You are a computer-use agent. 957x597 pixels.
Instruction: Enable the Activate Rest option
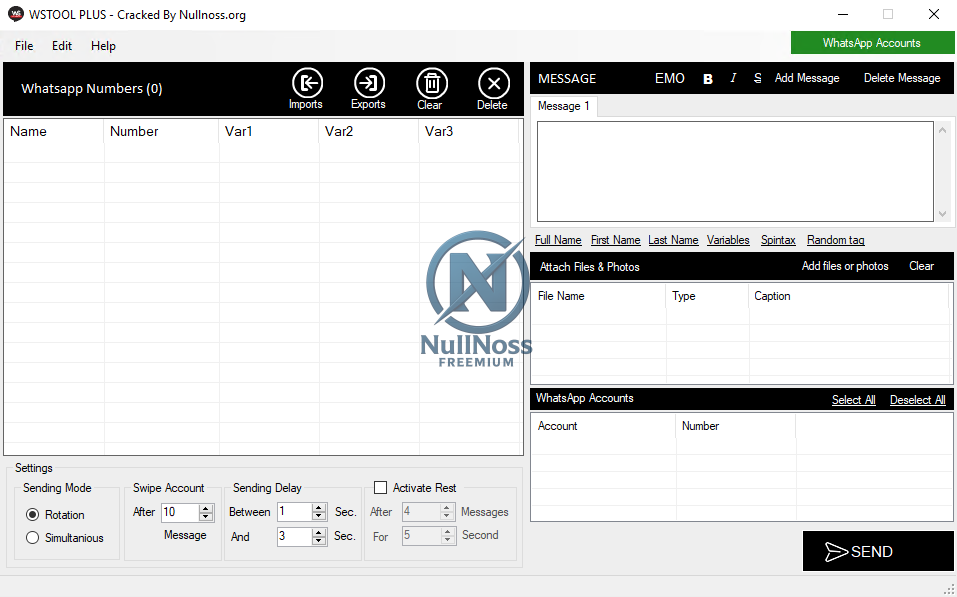(x=380, y=488)
